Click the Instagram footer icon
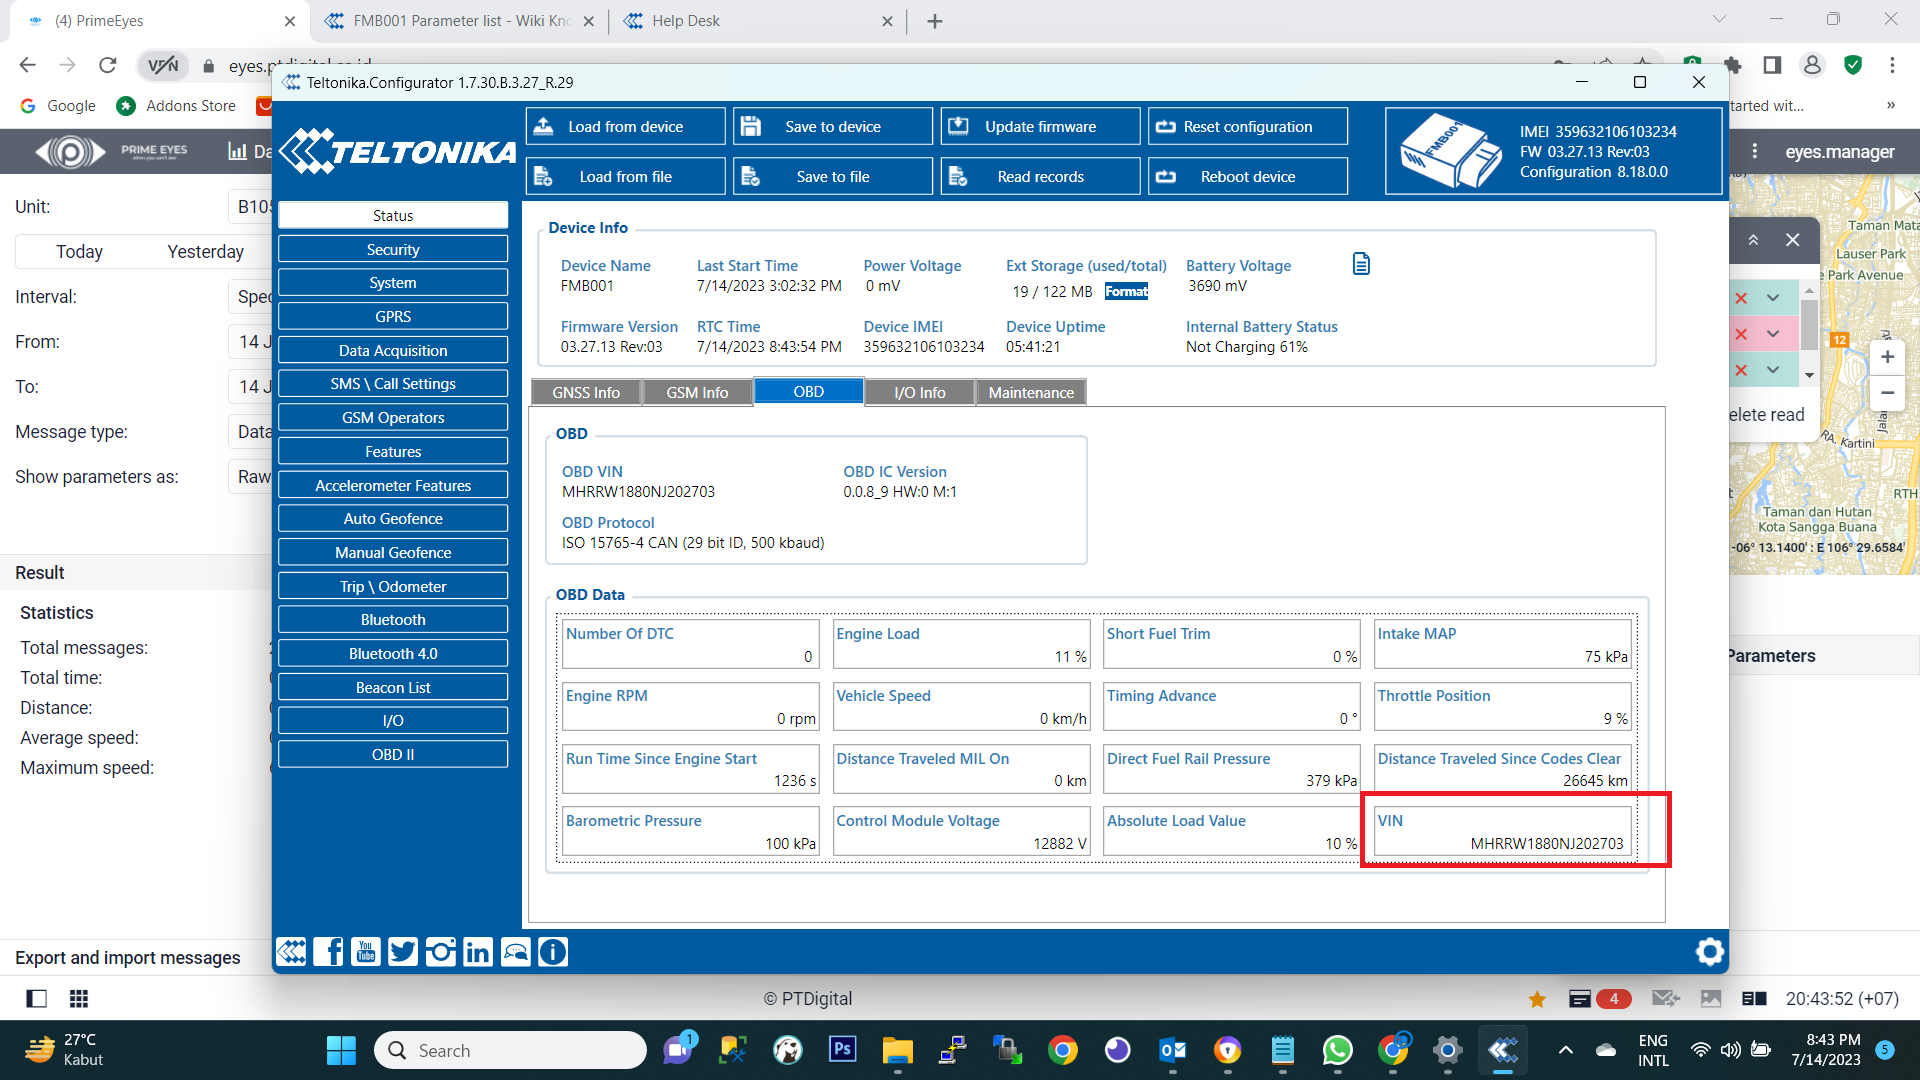This screenshot has height=1080, width=1920. click(x=440, y=952)
